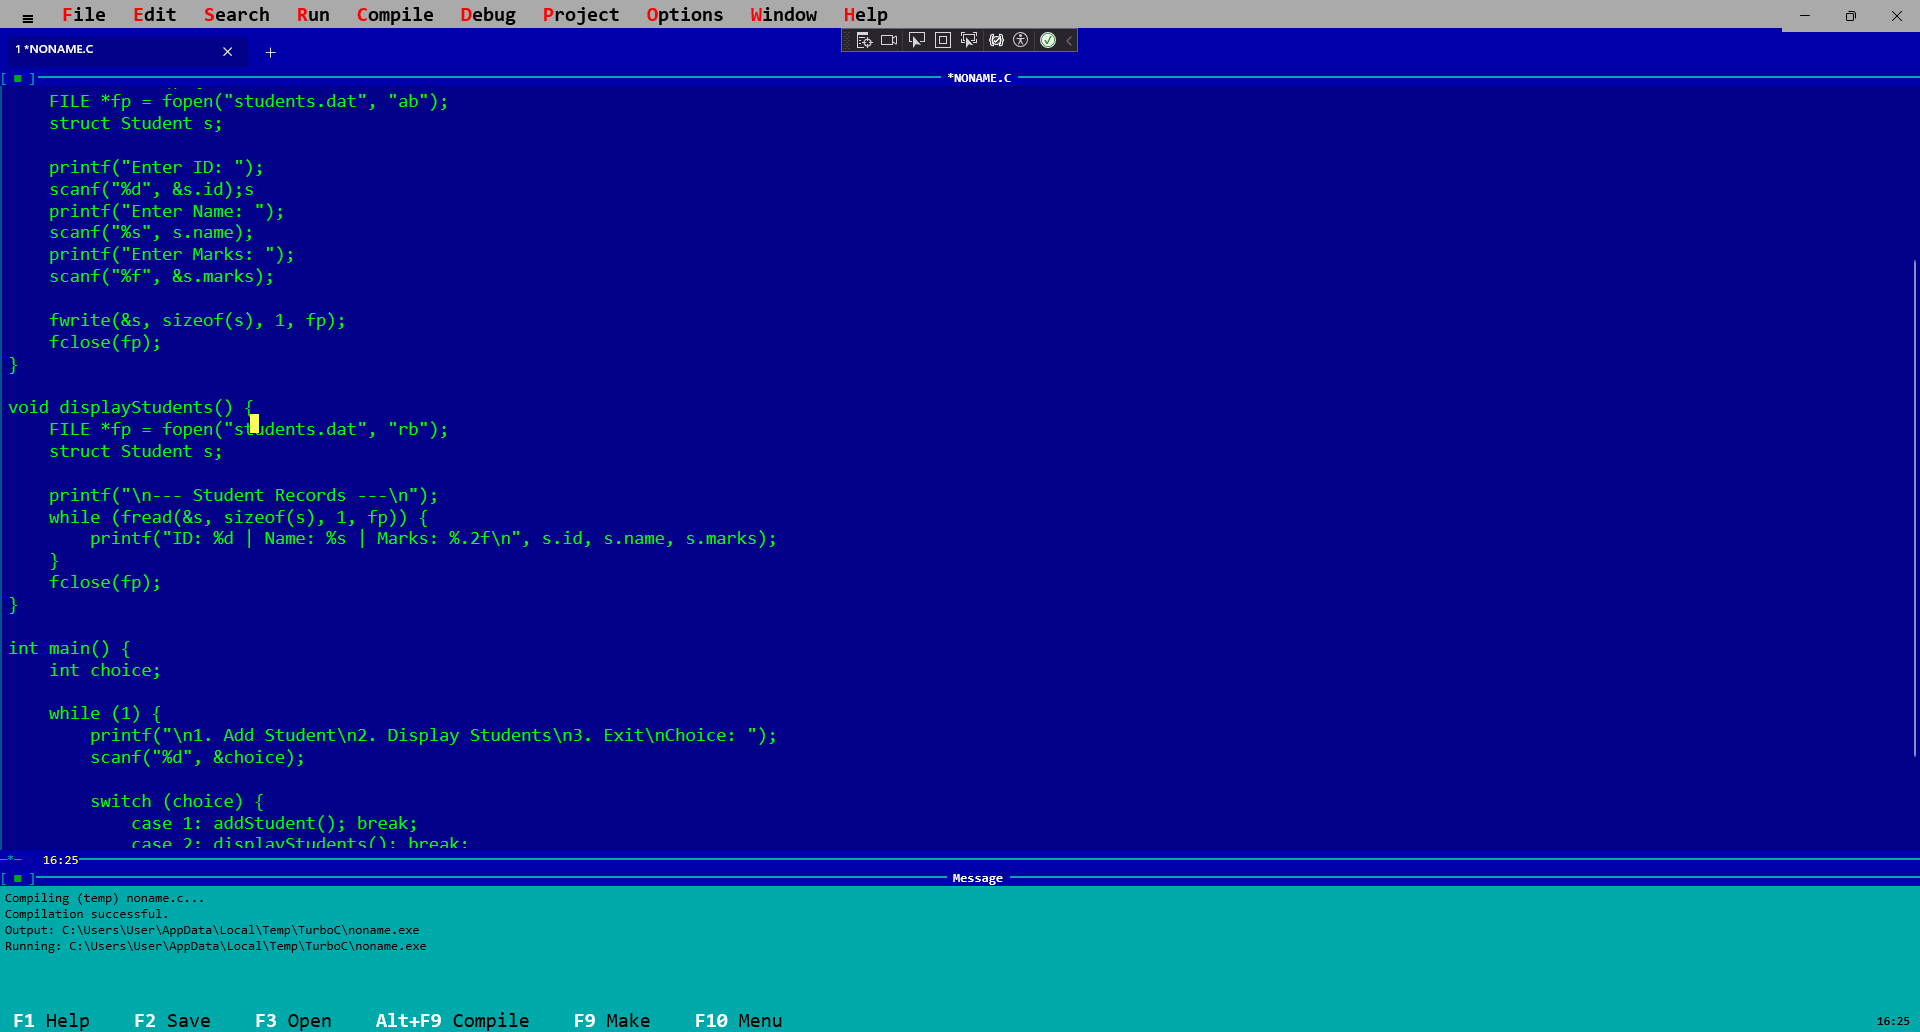The height and width of the screenshot is (1032, 1920).
Task: Toggle the layout adorners square icon
Action: (x=942, y=40)
